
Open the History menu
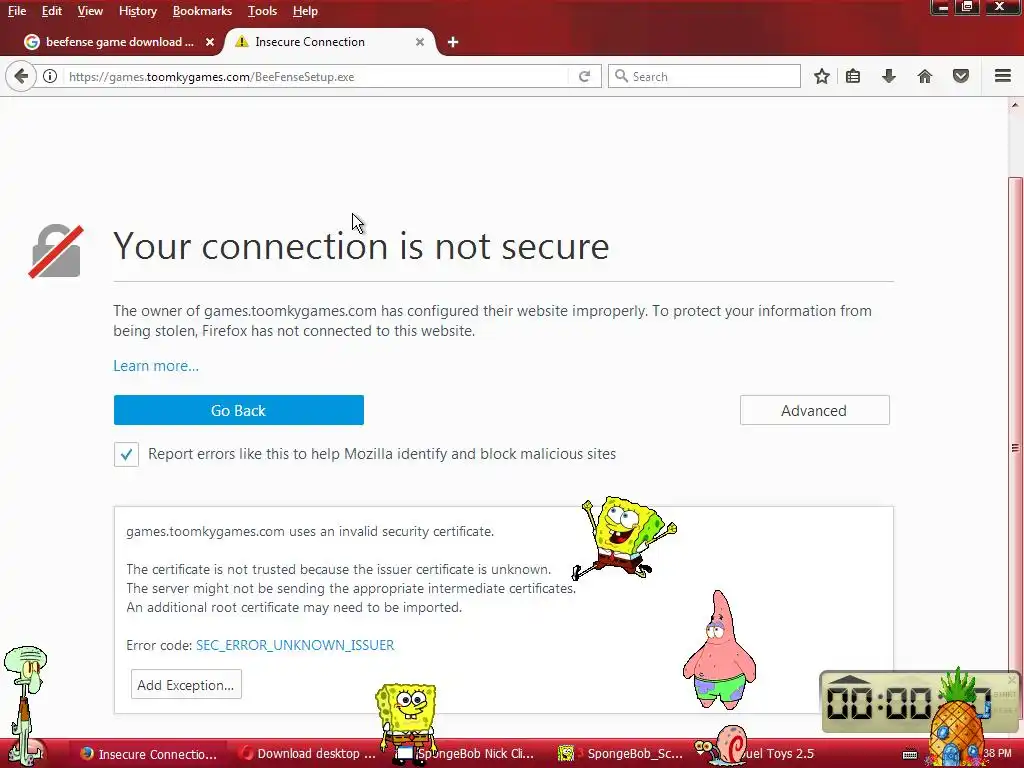138,11
